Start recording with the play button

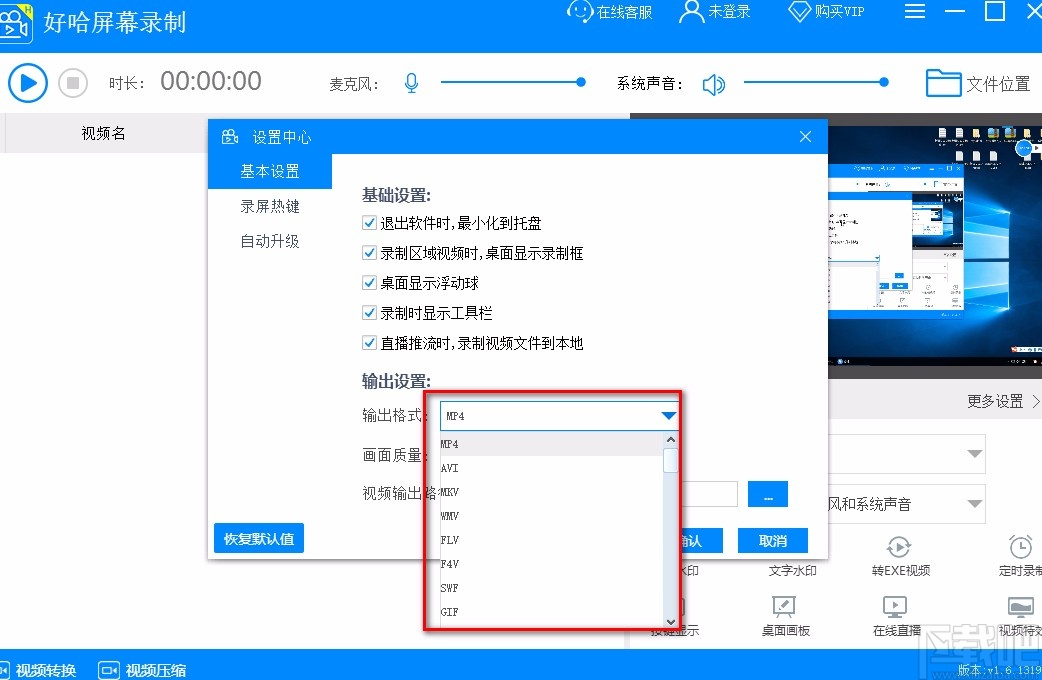(x=27, y=83)
